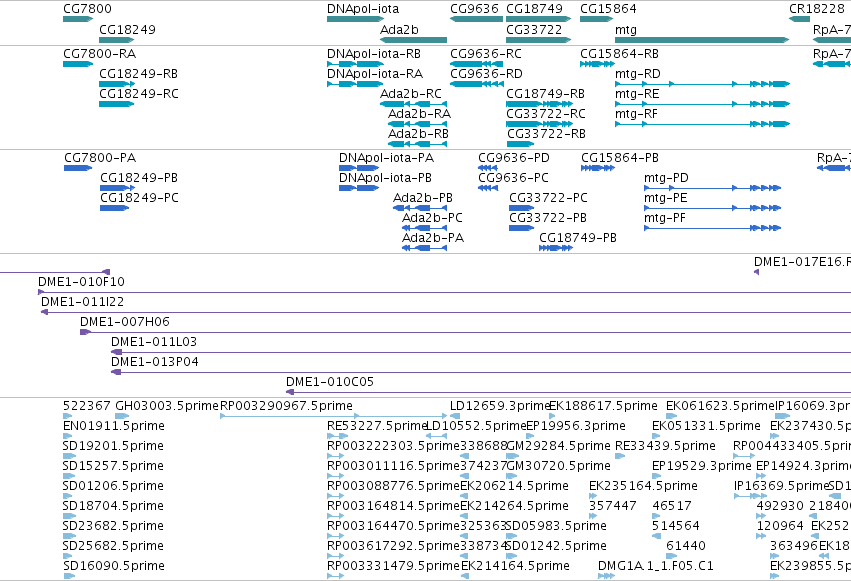Select BAC clone DME1-010C05
This screenshot has height=581, width=851.
pos(330,382)
